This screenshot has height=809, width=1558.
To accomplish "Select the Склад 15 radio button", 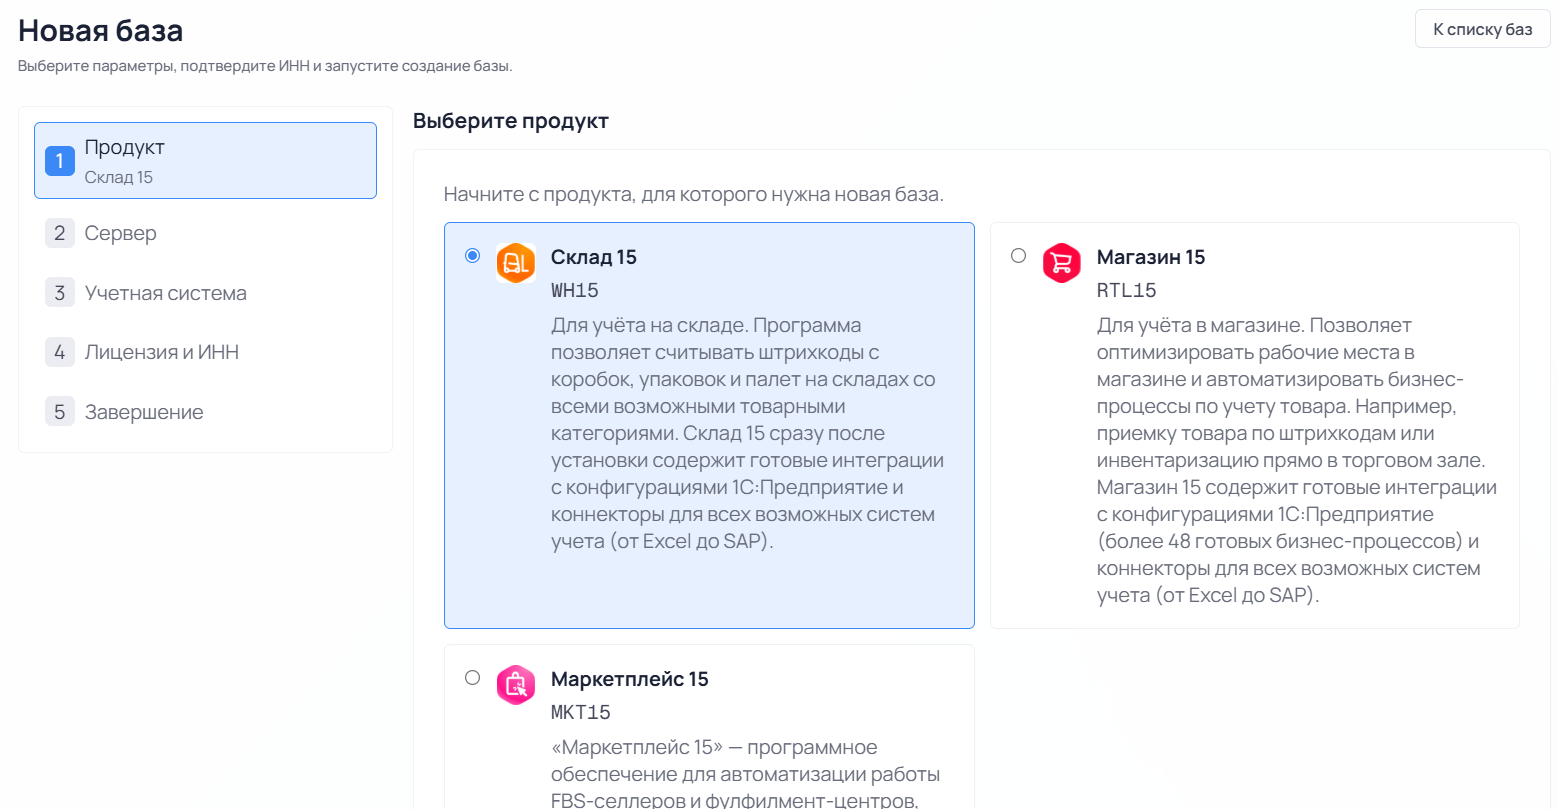I will tap(473, 256).
